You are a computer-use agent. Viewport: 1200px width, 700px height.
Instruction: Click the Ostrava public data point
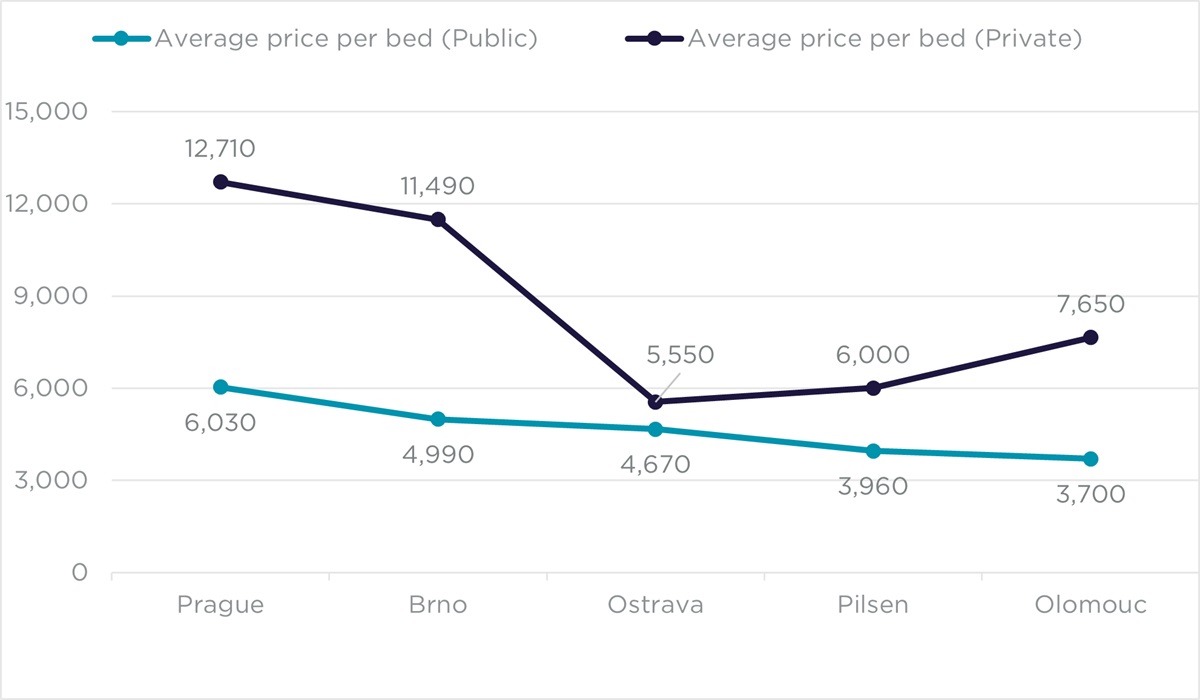click(656, 429)
